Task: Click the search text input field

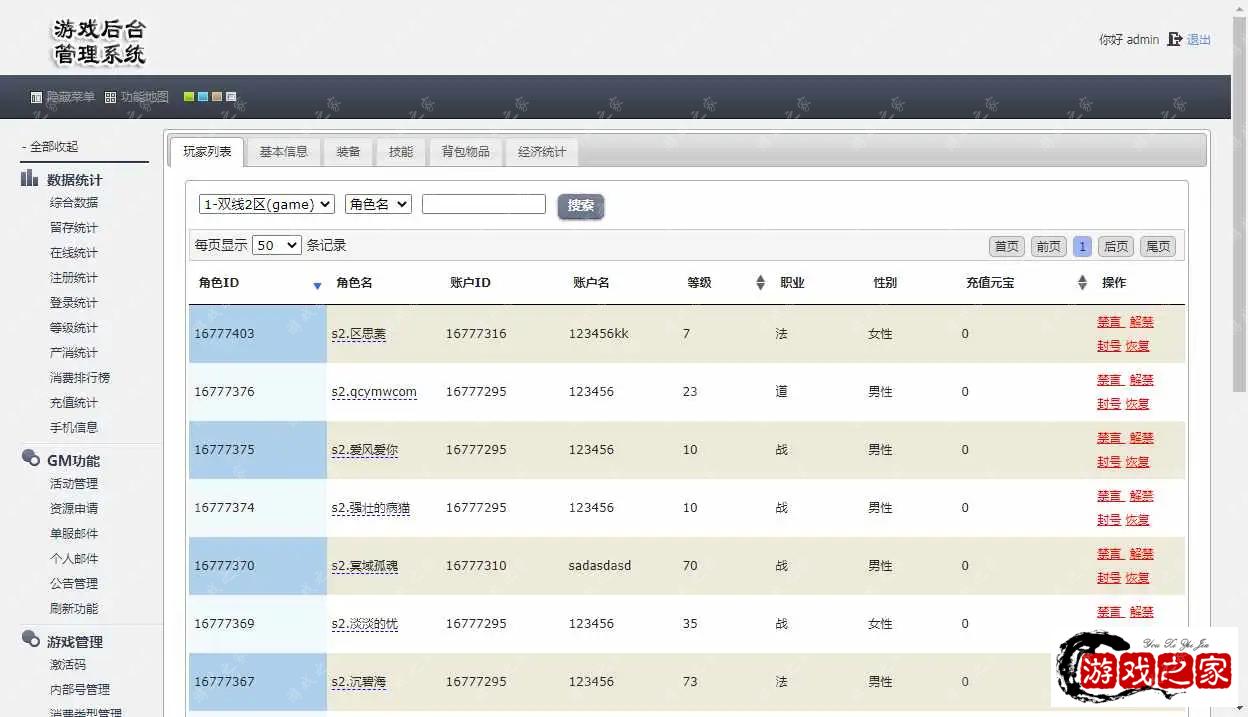Action: pyautogui.click(x=483, y=204)
